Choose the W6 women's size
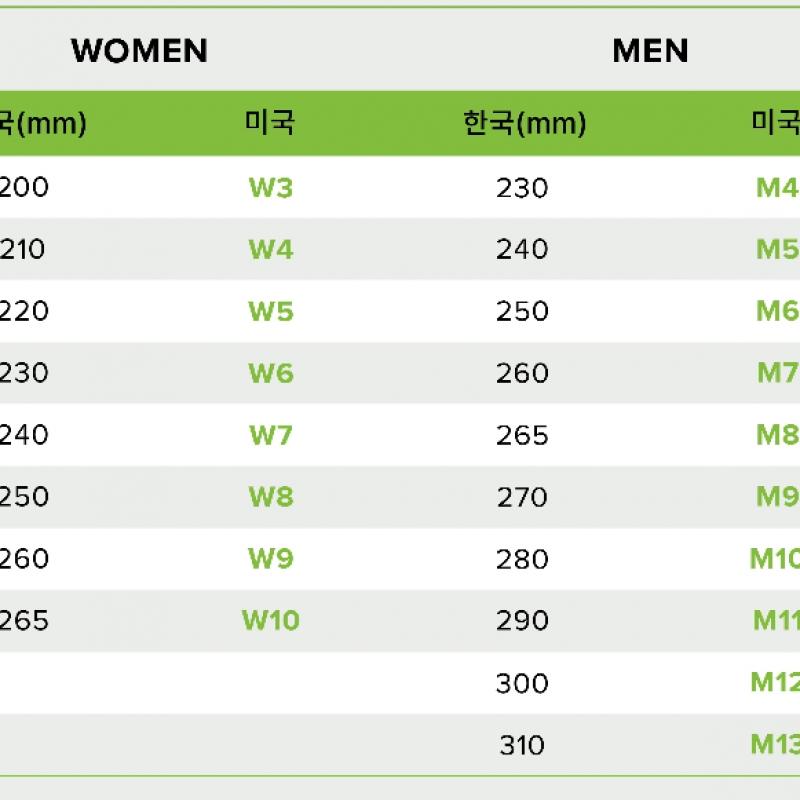Screen dimensions: 800x800 pyautogui.click(x=270, y=373)
